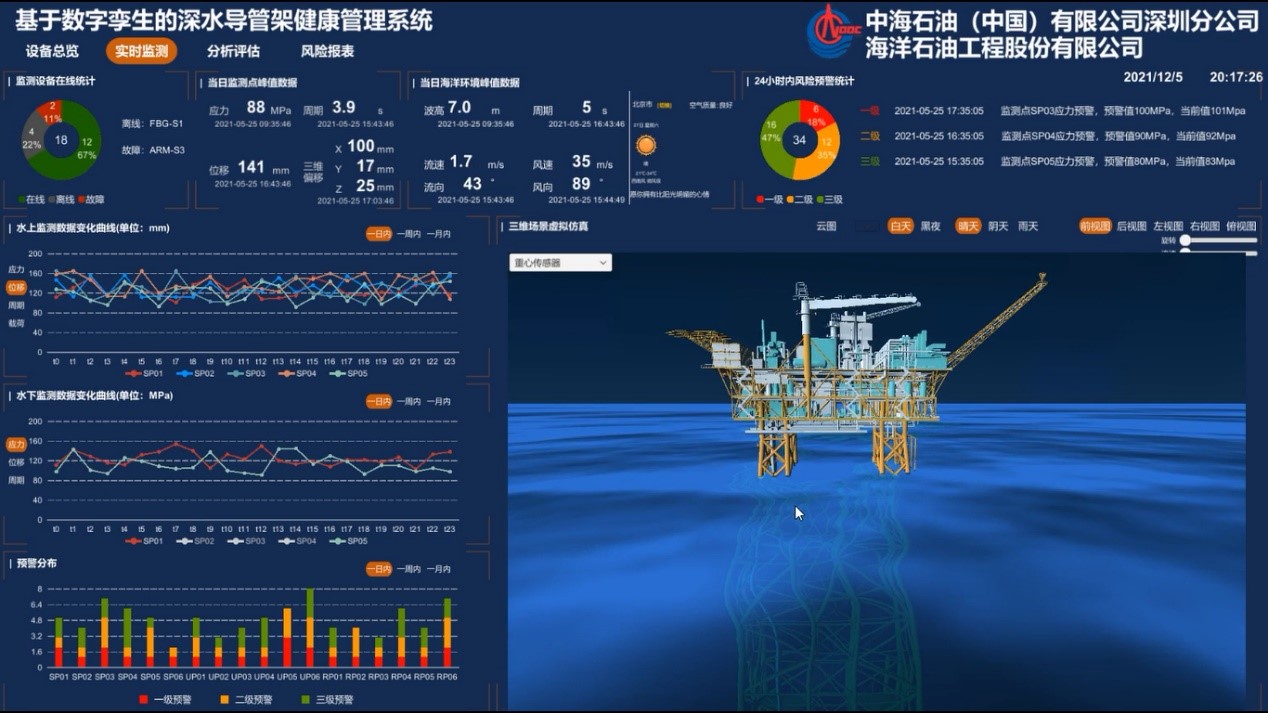Click the sun weather icon for Beijing forecast

646,146
